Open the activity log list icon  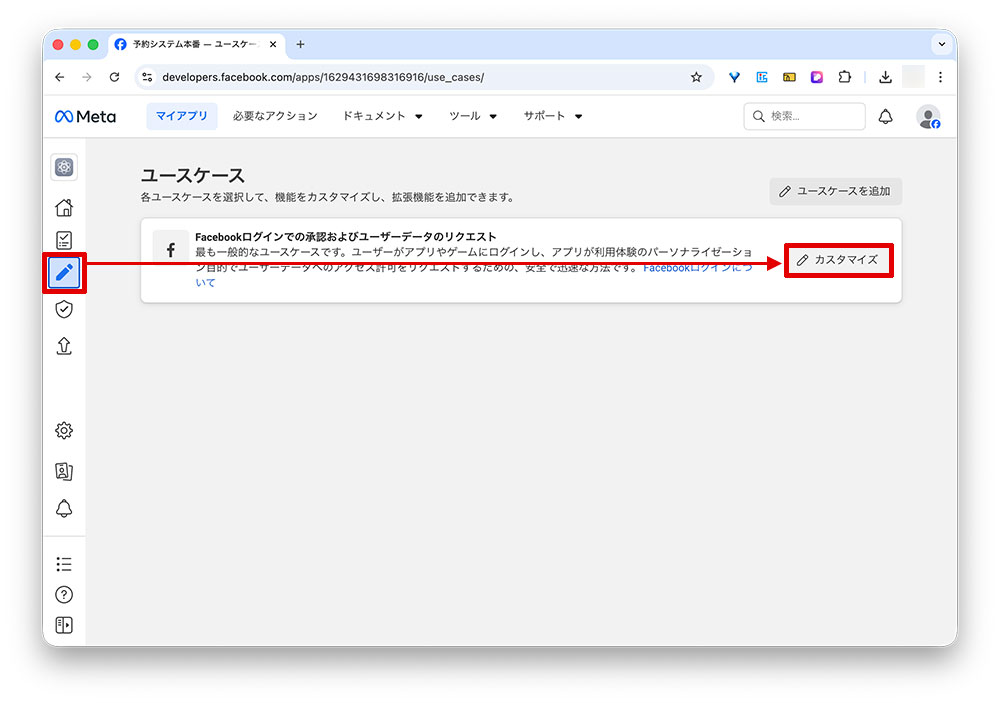click(64, 563)
